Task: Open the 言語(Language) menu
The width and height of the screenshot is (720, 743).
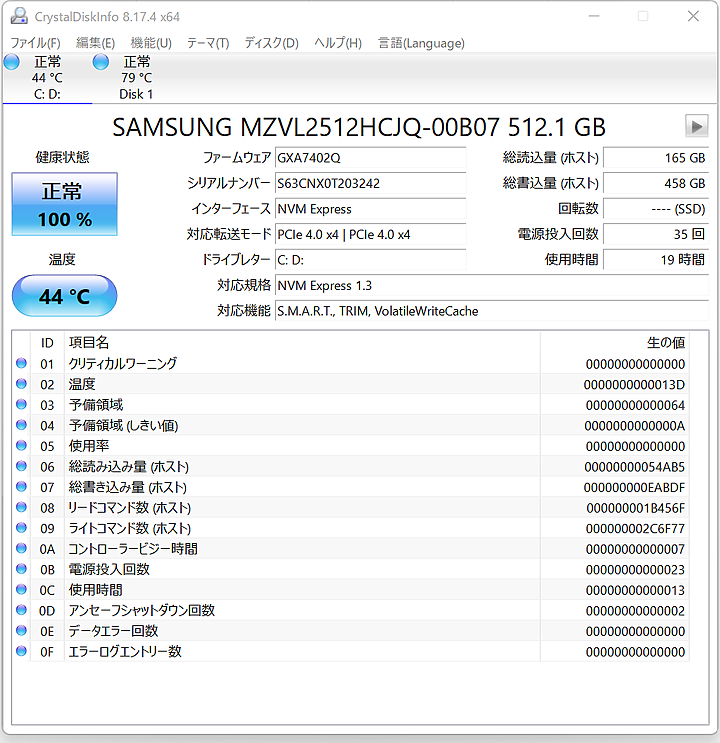Action: (x=421, y=43)
